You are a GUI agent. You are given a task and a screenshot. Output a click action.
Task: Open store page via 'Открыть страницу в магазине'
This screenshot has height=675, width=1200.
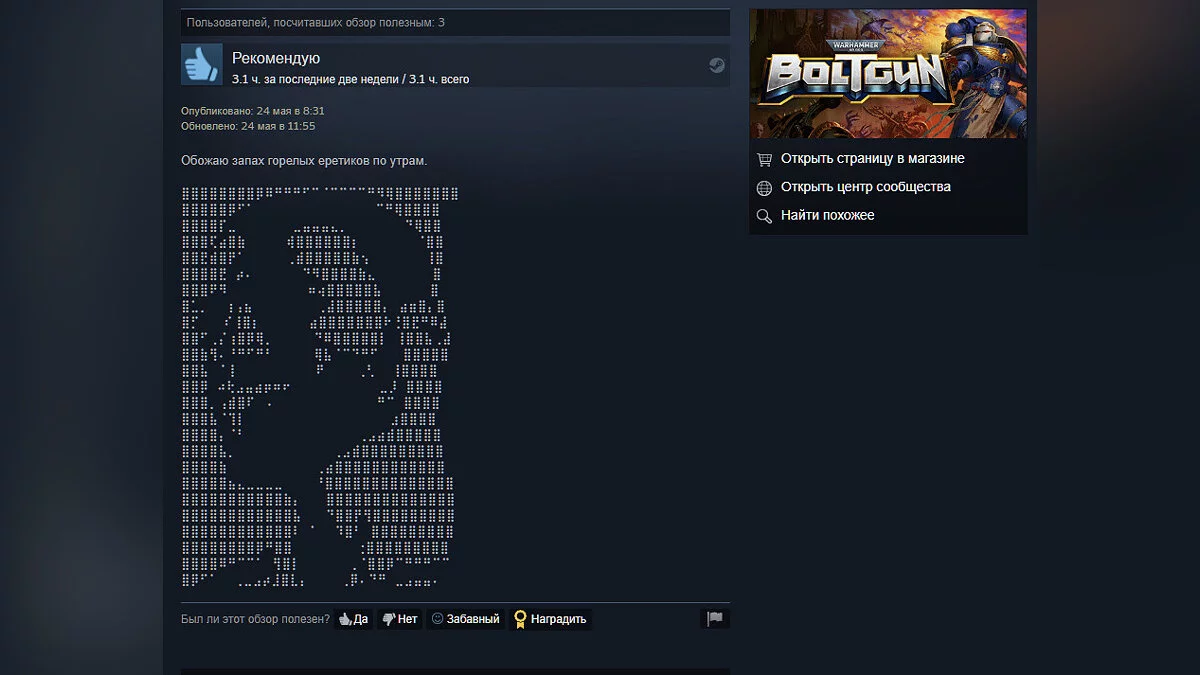(872, 158)
